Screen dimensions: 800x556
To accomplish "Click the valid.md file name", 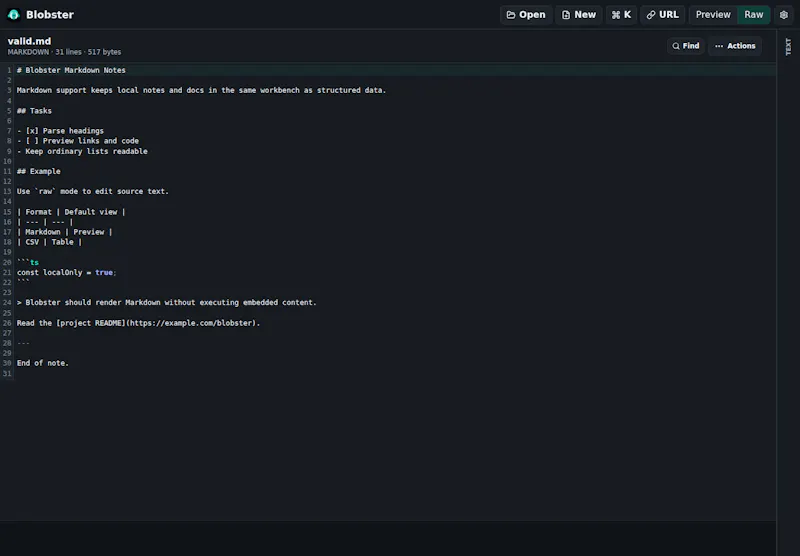I will coord(29,41).
